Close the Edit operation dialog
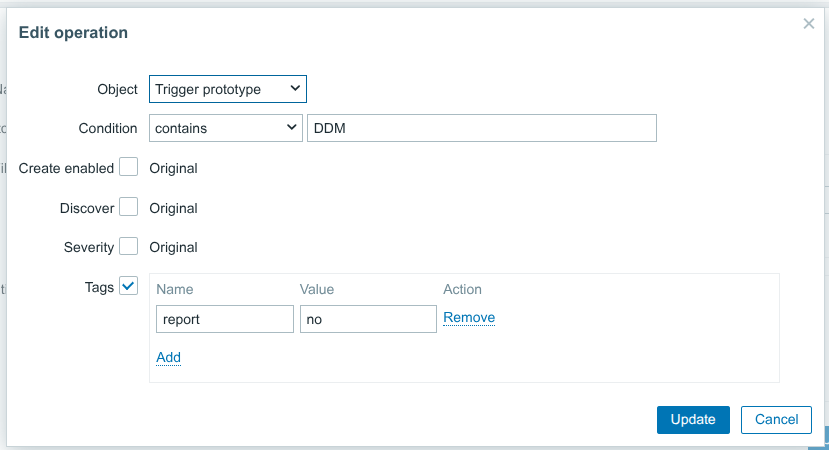829x450 pixels. [809, 23]
